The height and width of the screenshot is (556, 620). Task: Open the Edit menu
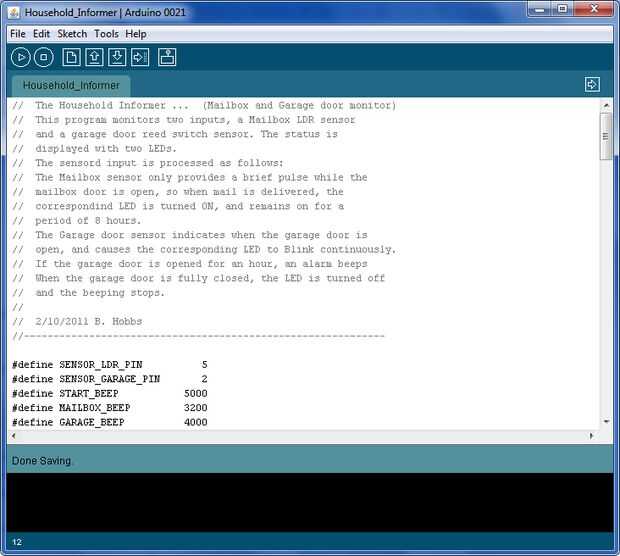(x=42, y=34)
